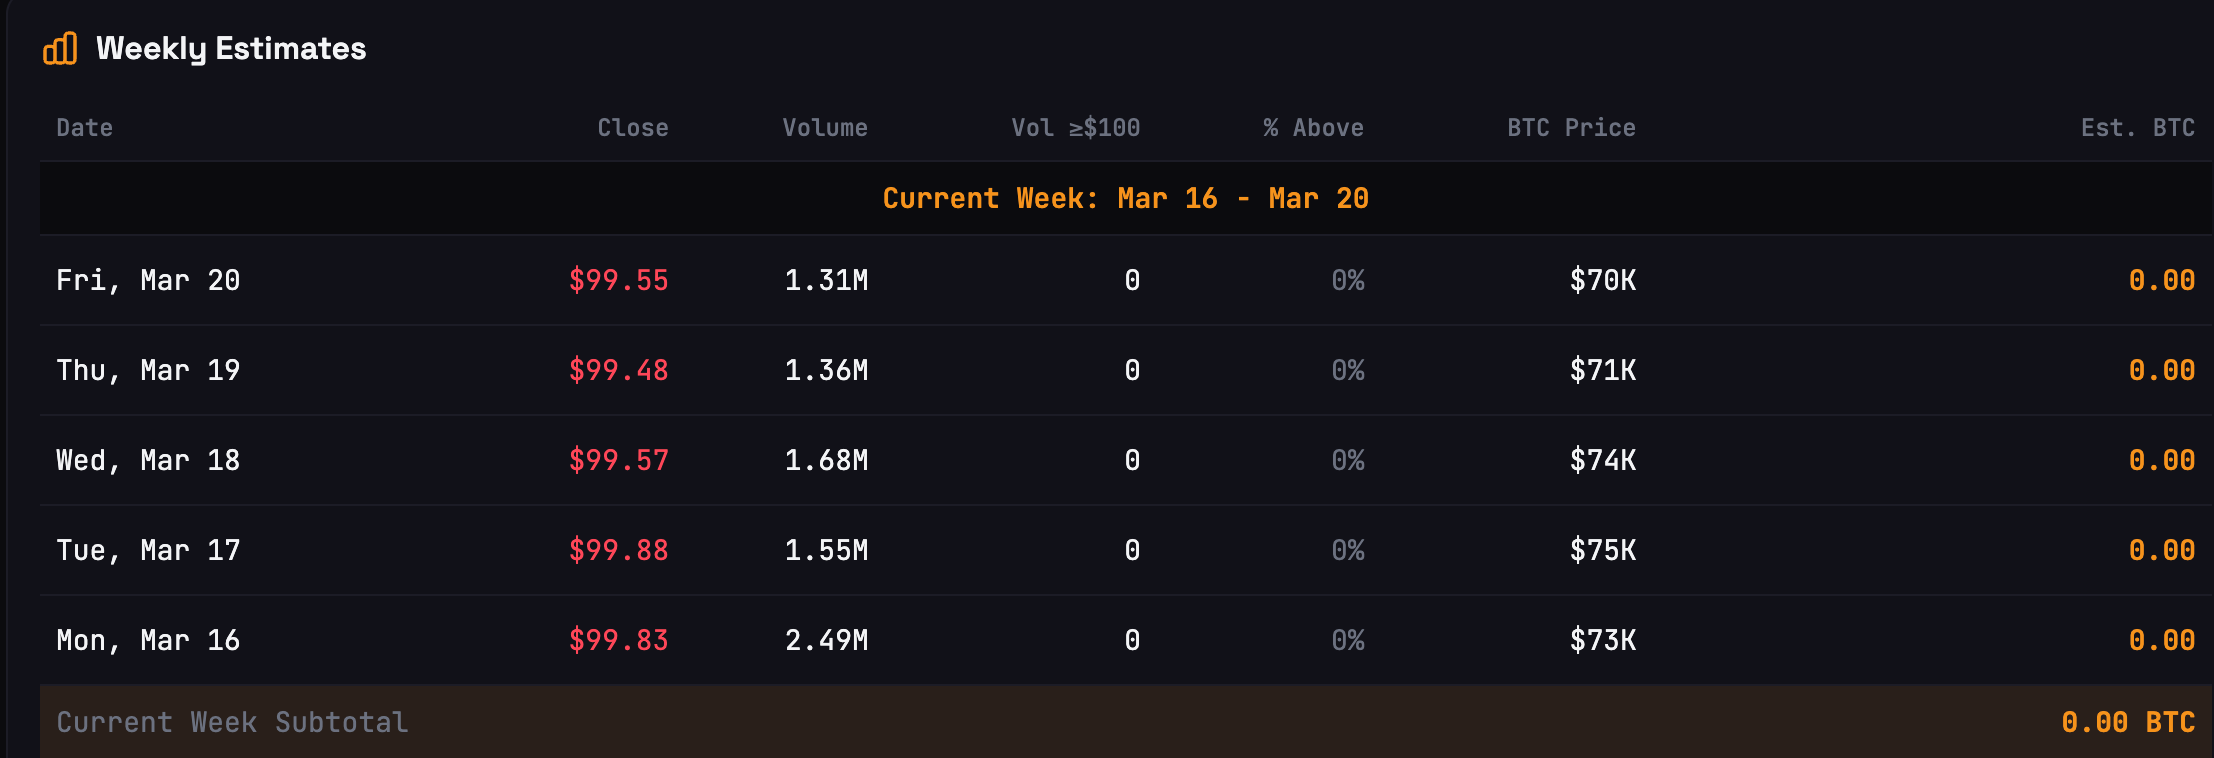This screenshot has width=2214, height=758.
Task: Click the 0.00 BTC subtotal value
Action: tap(2127, 721)
